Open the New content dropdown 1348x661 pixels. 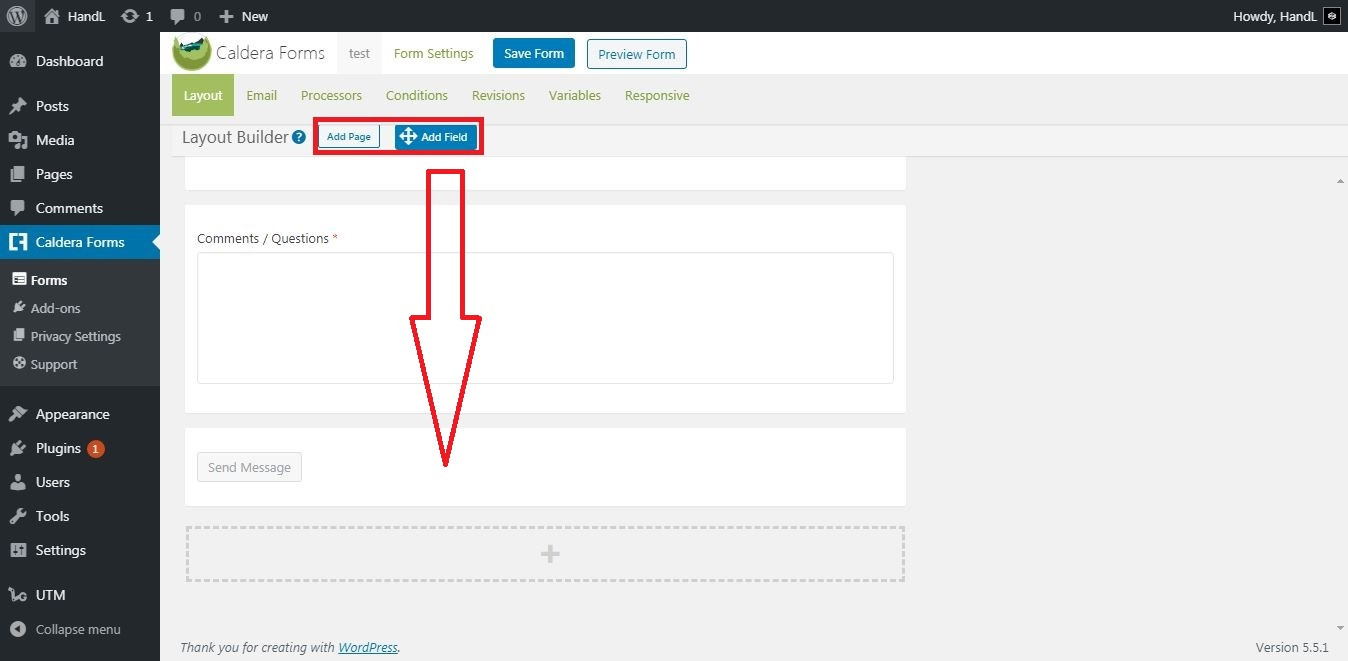click(x=244, y=16)
